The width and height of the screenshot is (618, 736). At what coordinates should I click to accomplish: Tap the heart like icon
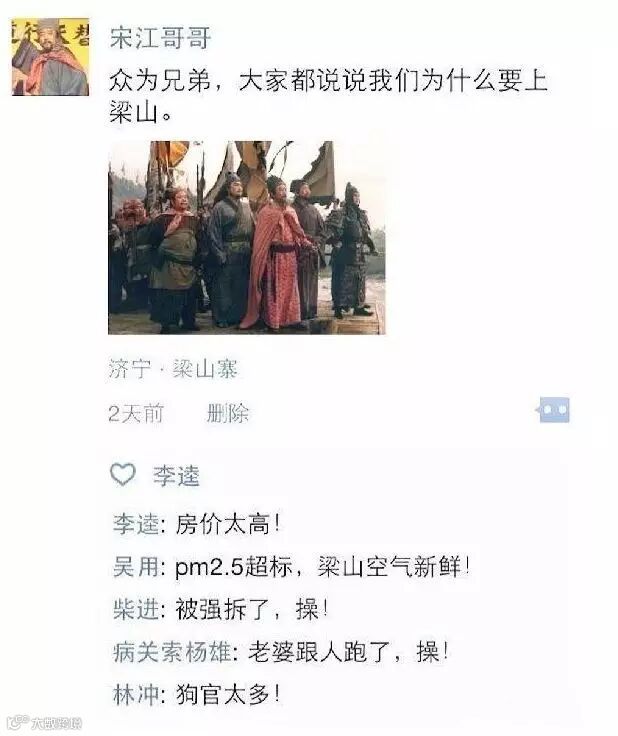click(x=123, y=474)
